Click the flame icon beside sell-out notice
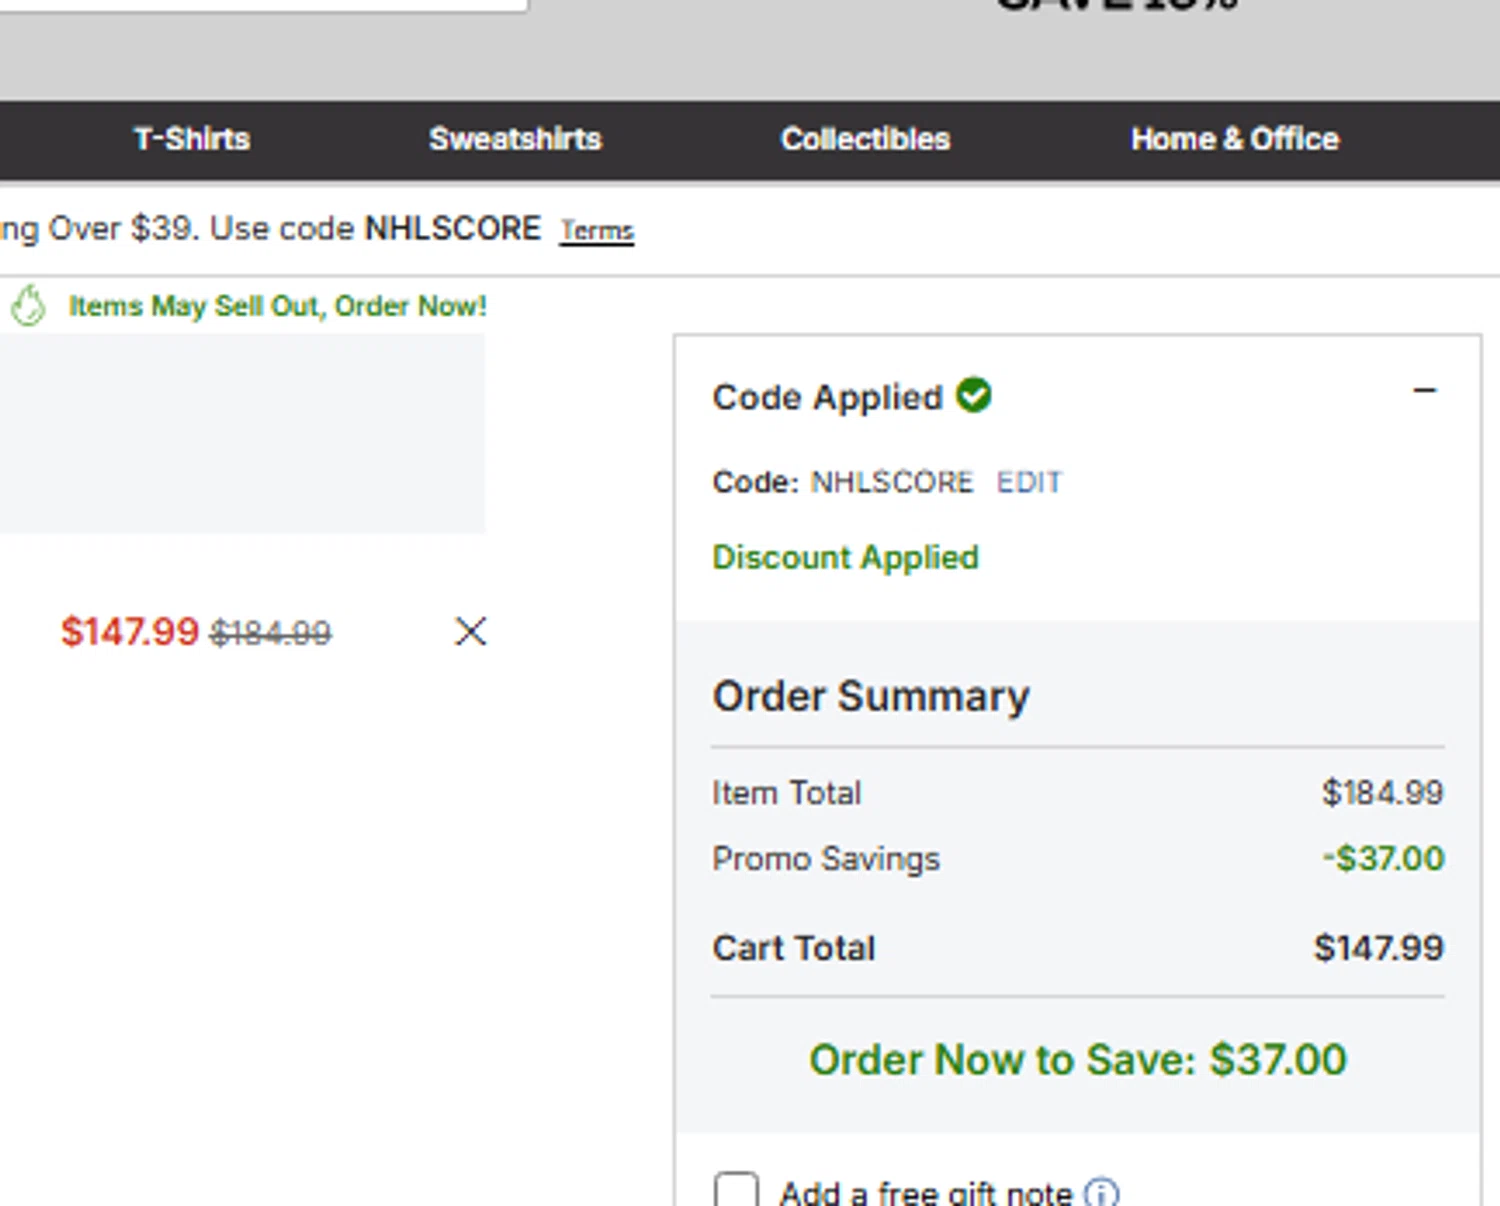 28,305
